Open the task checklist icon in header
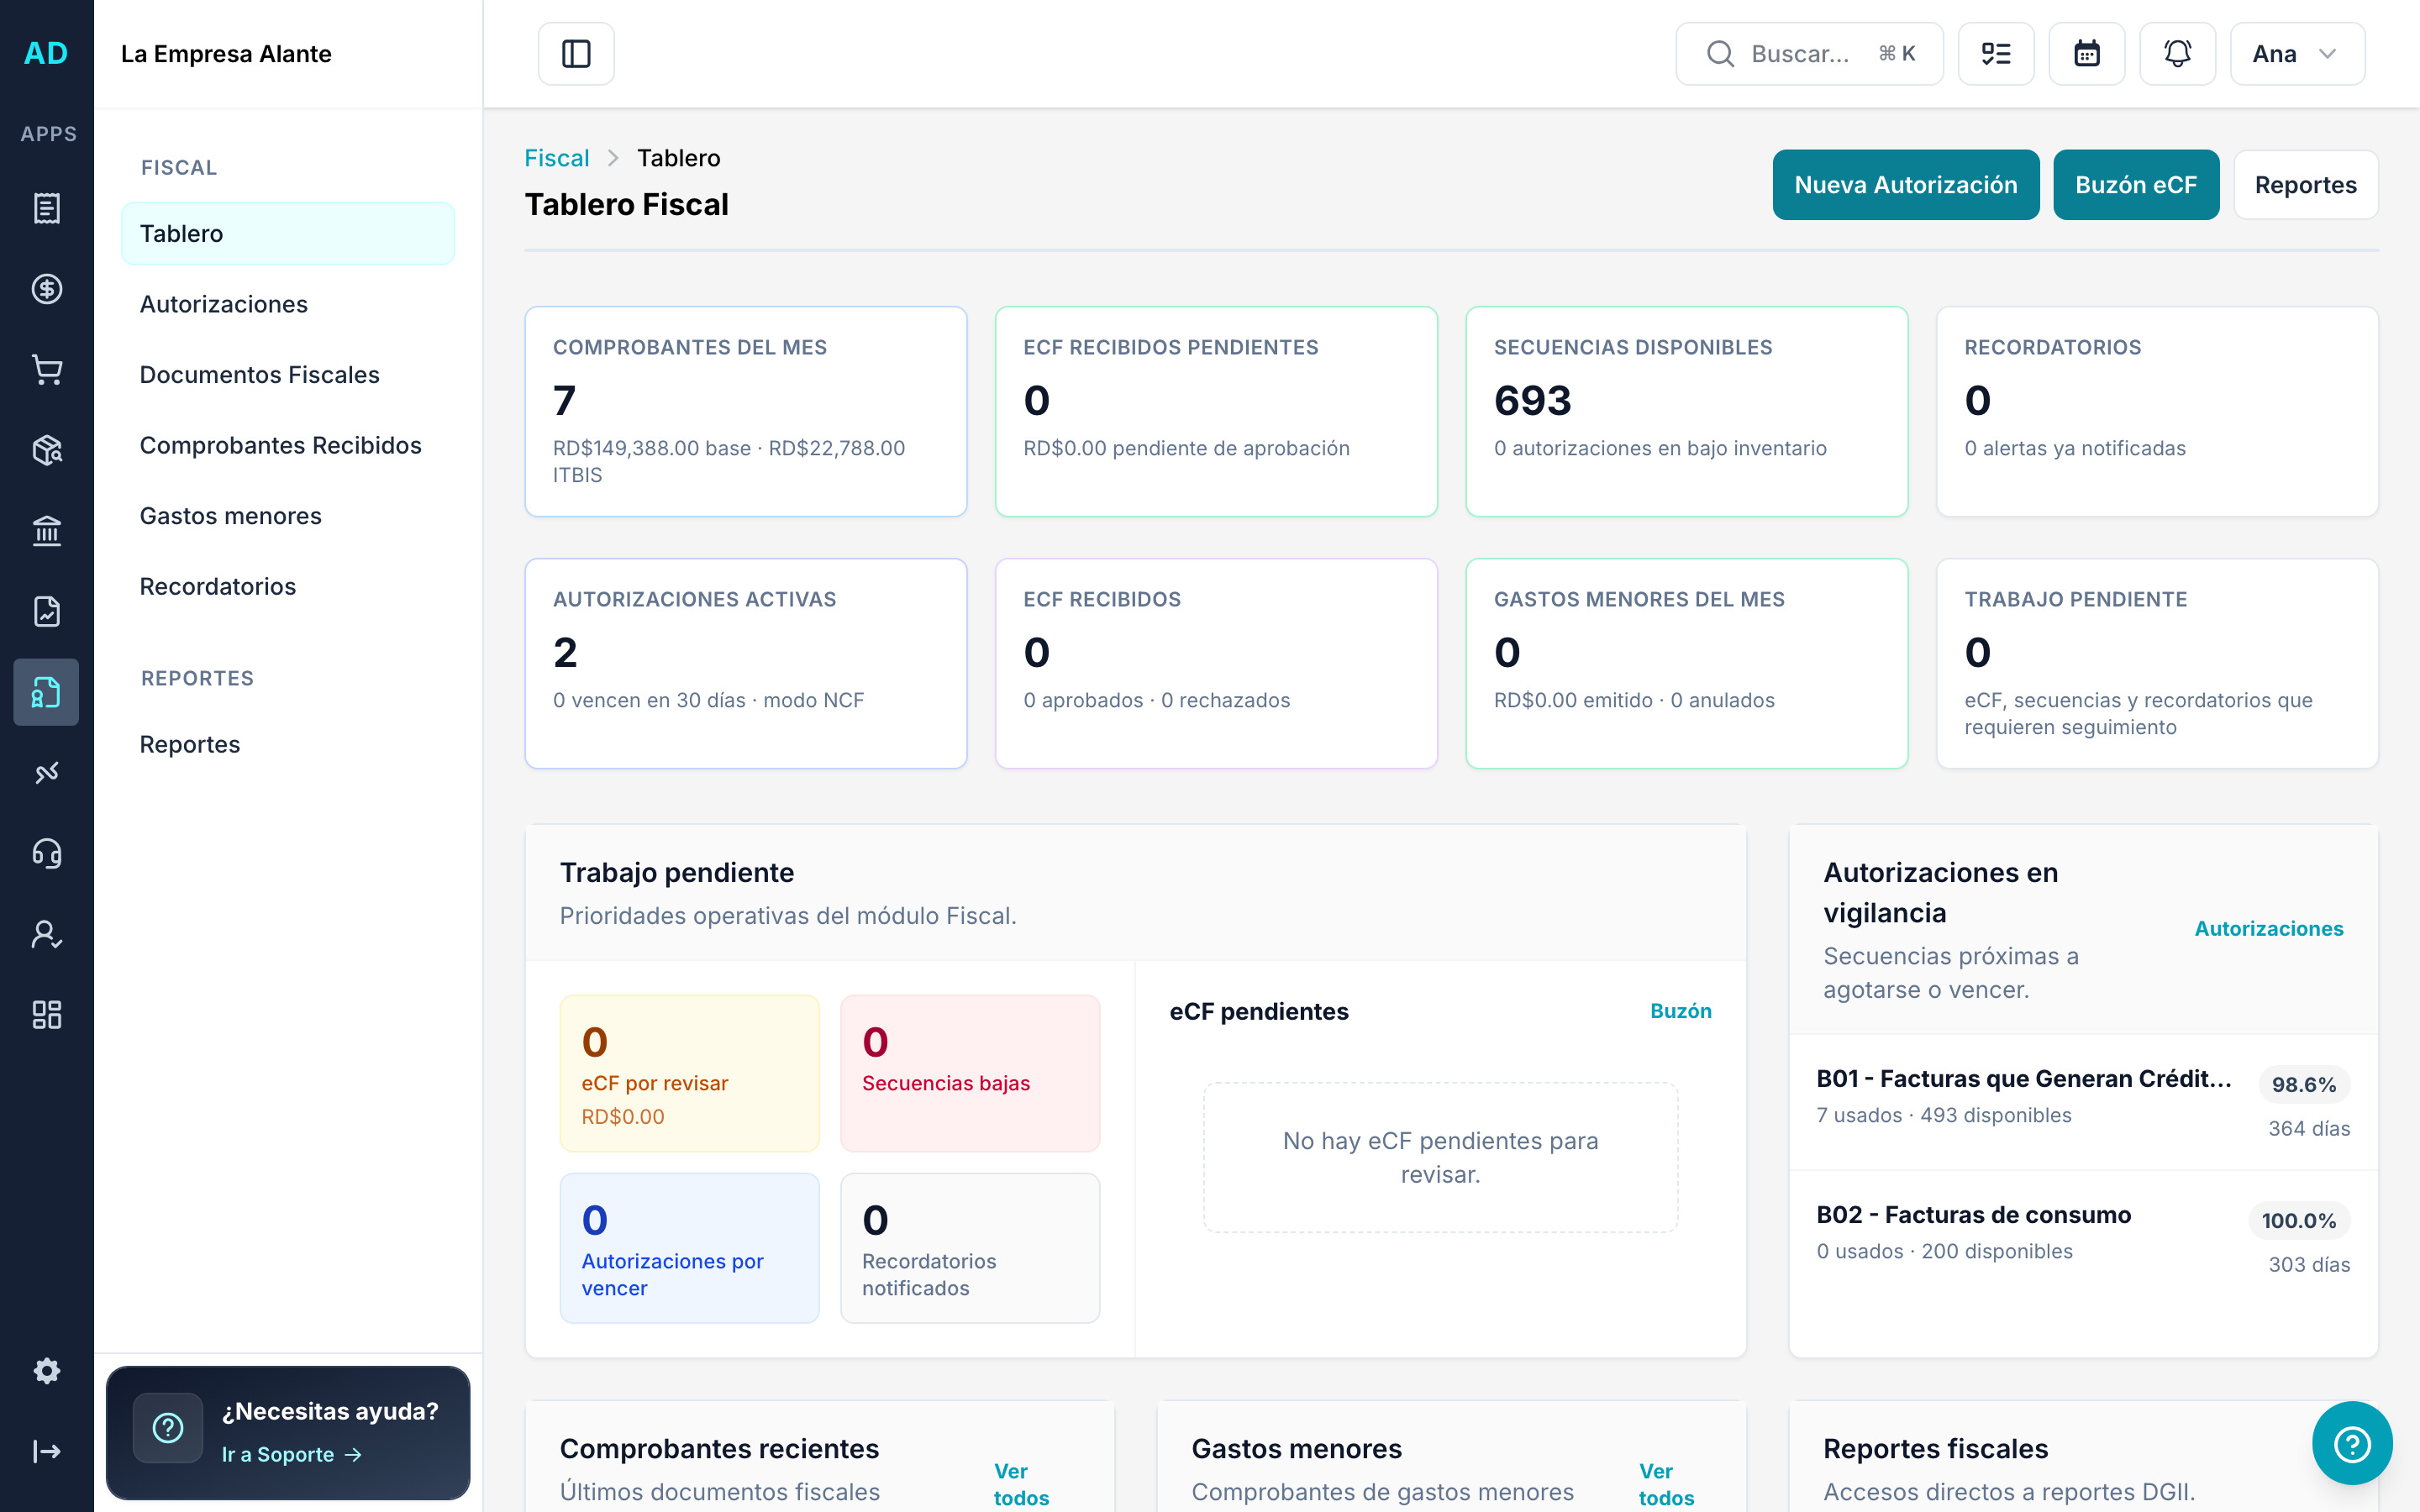The width and height of the screenshot is (2420, 1512). point(1995,54)
